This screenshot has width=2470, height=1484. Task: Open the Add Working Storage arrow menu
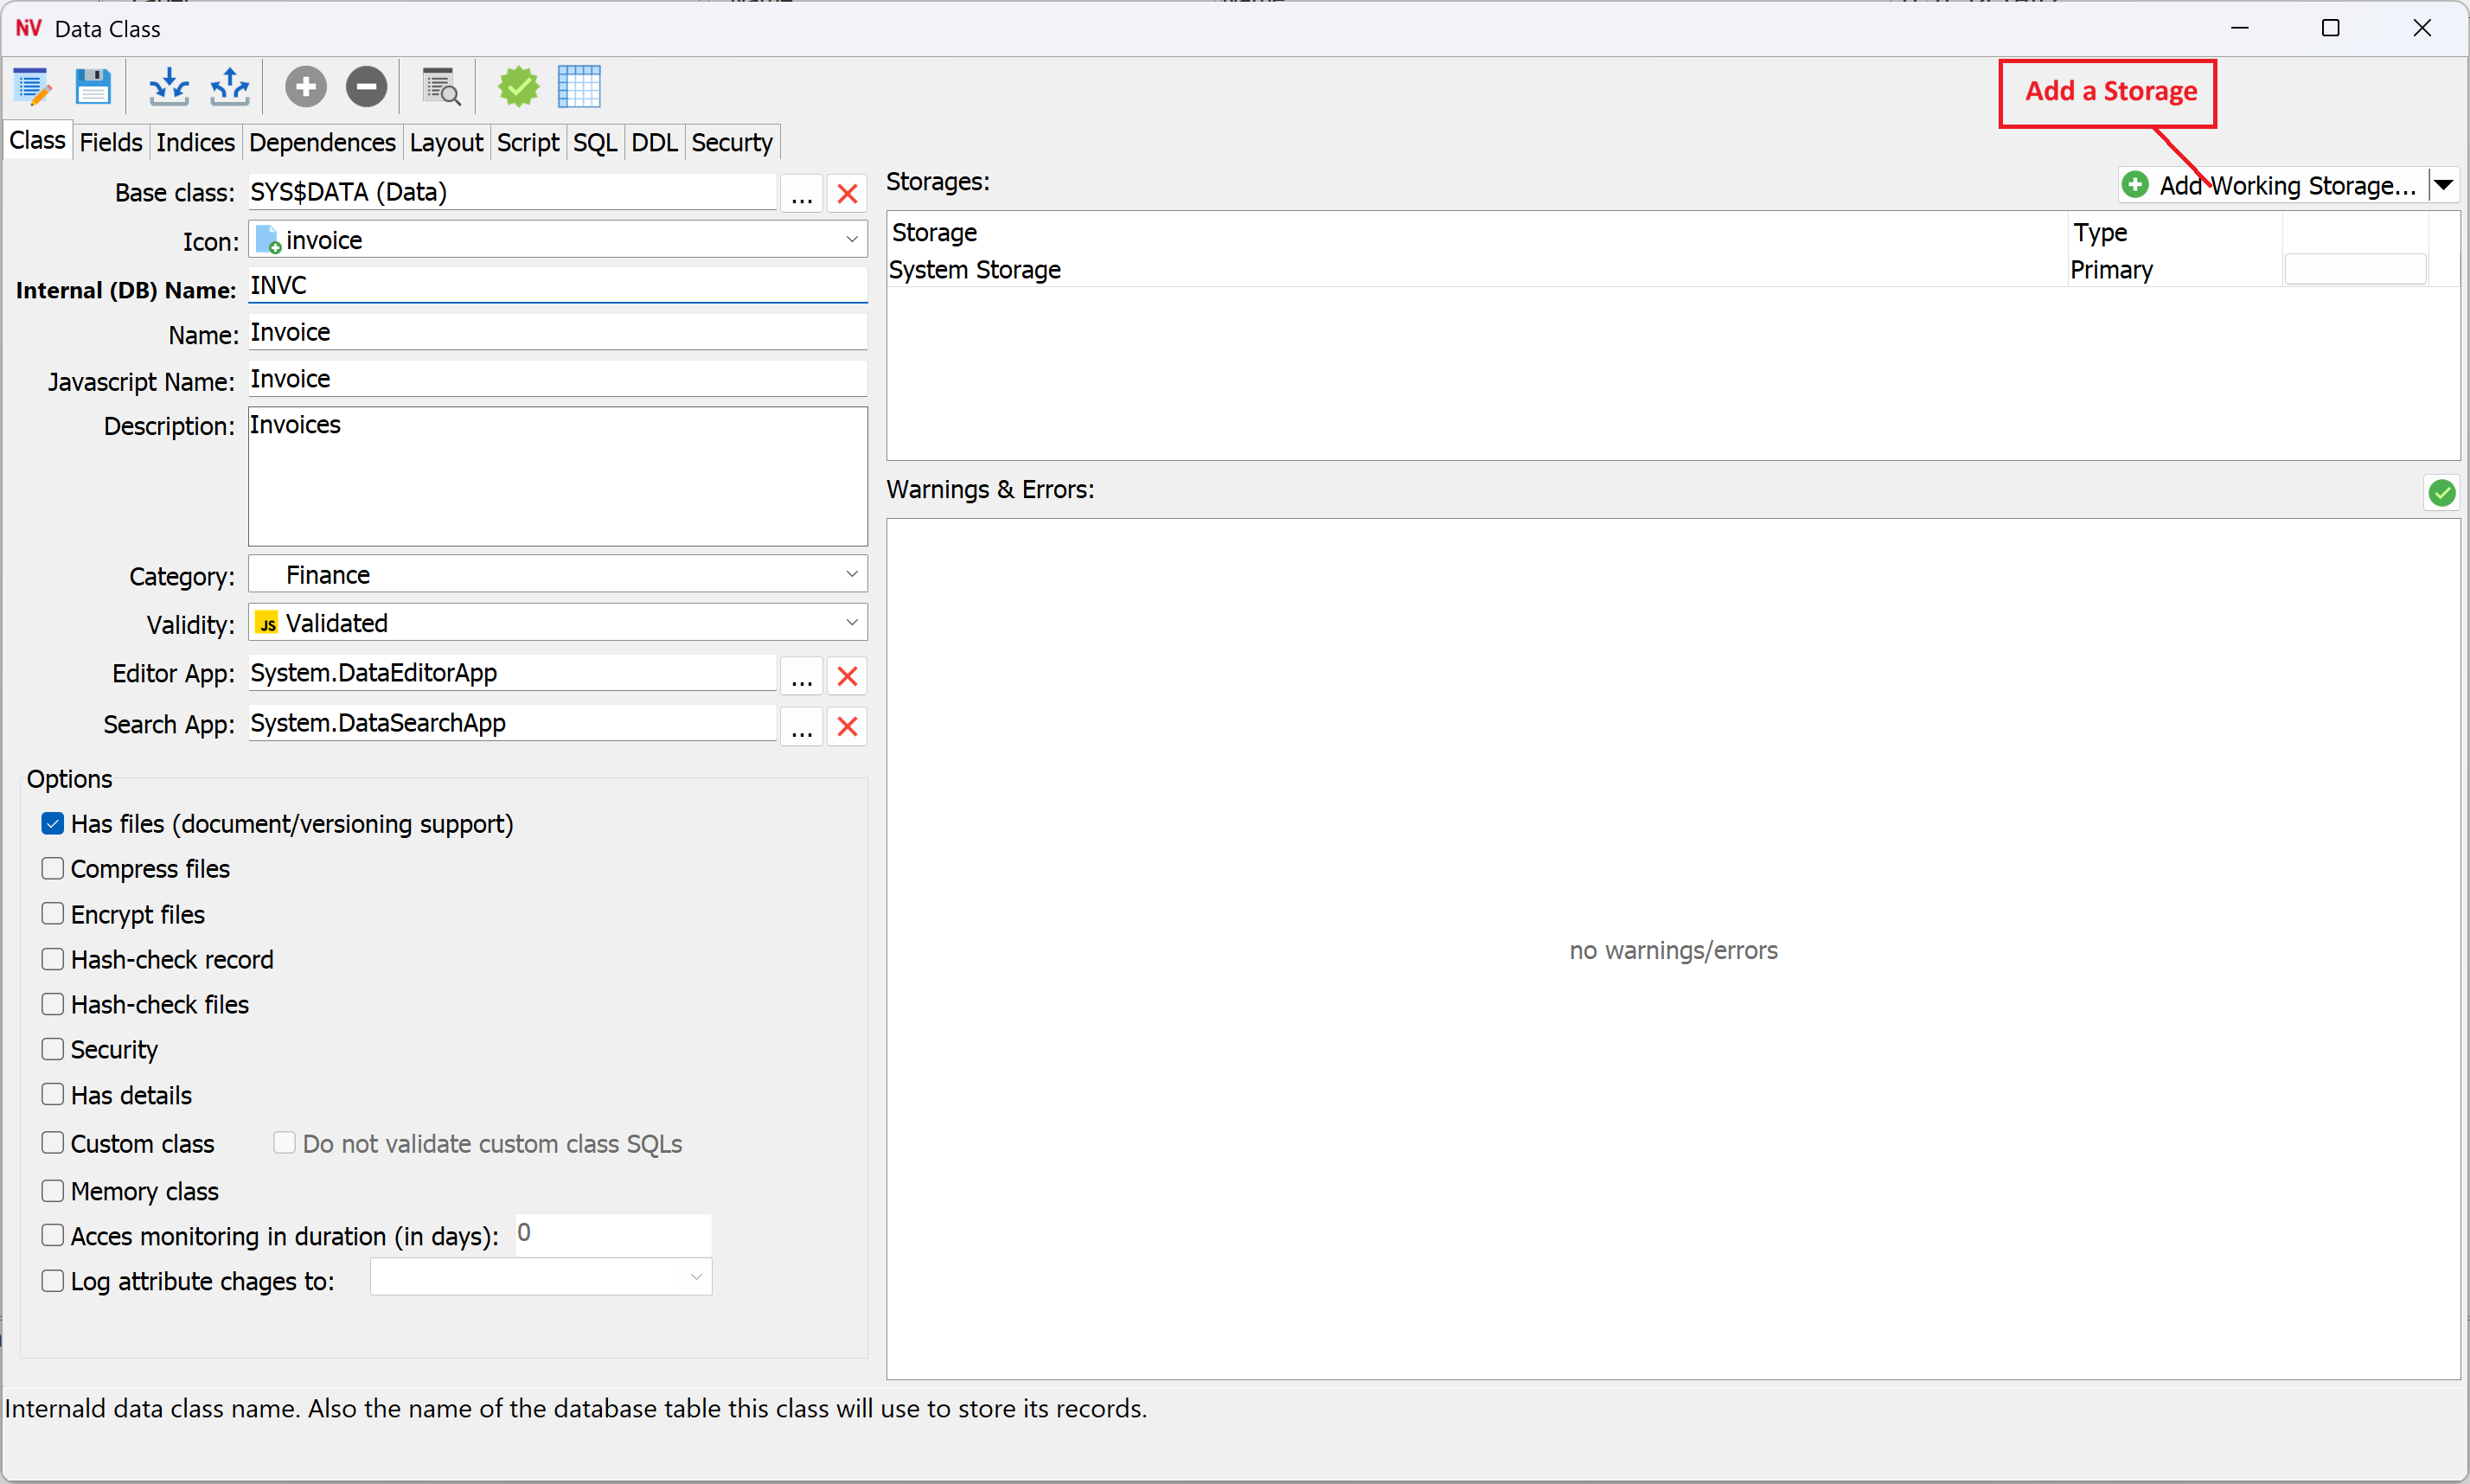pyautogui.click(x=2443, y=185)
